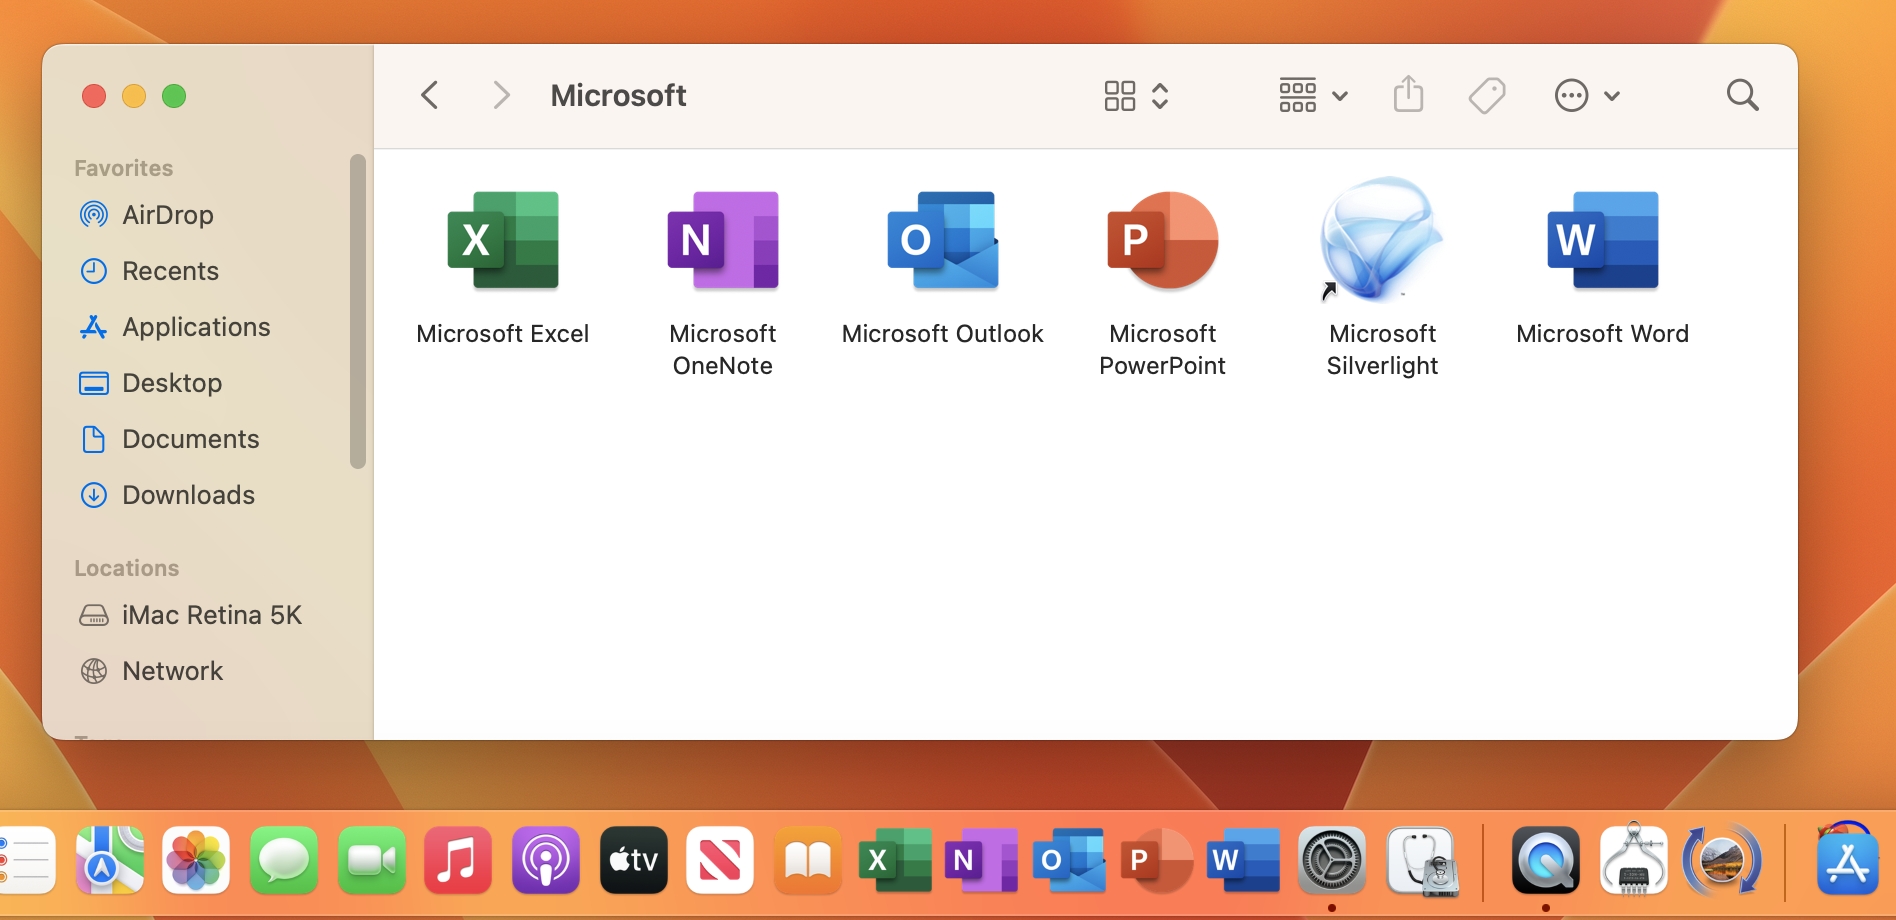
Task: Click the Share toolbar icon
Action: coord(1408,95)
